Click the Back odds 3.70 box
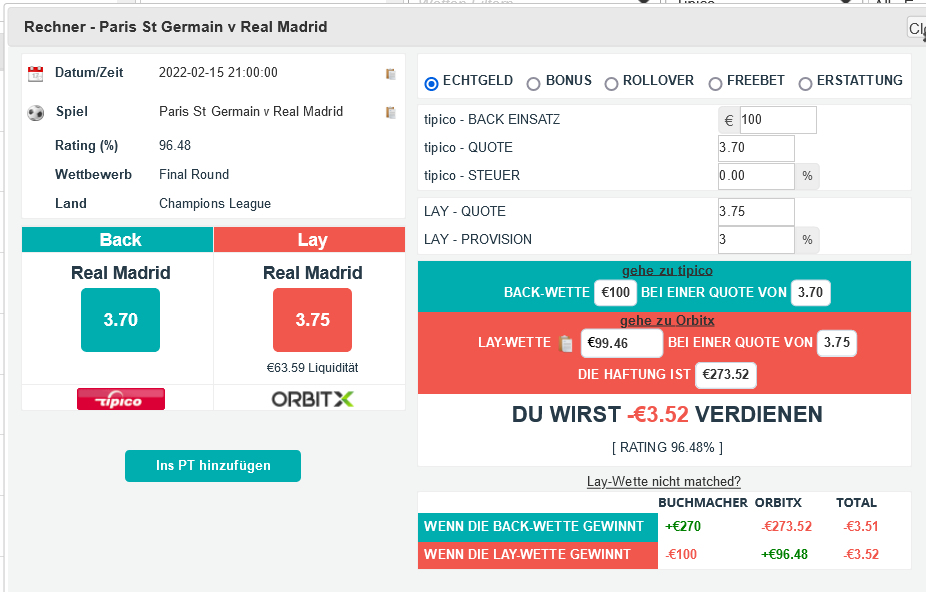This screenshot has width=926, height=592. pos(120,320)
